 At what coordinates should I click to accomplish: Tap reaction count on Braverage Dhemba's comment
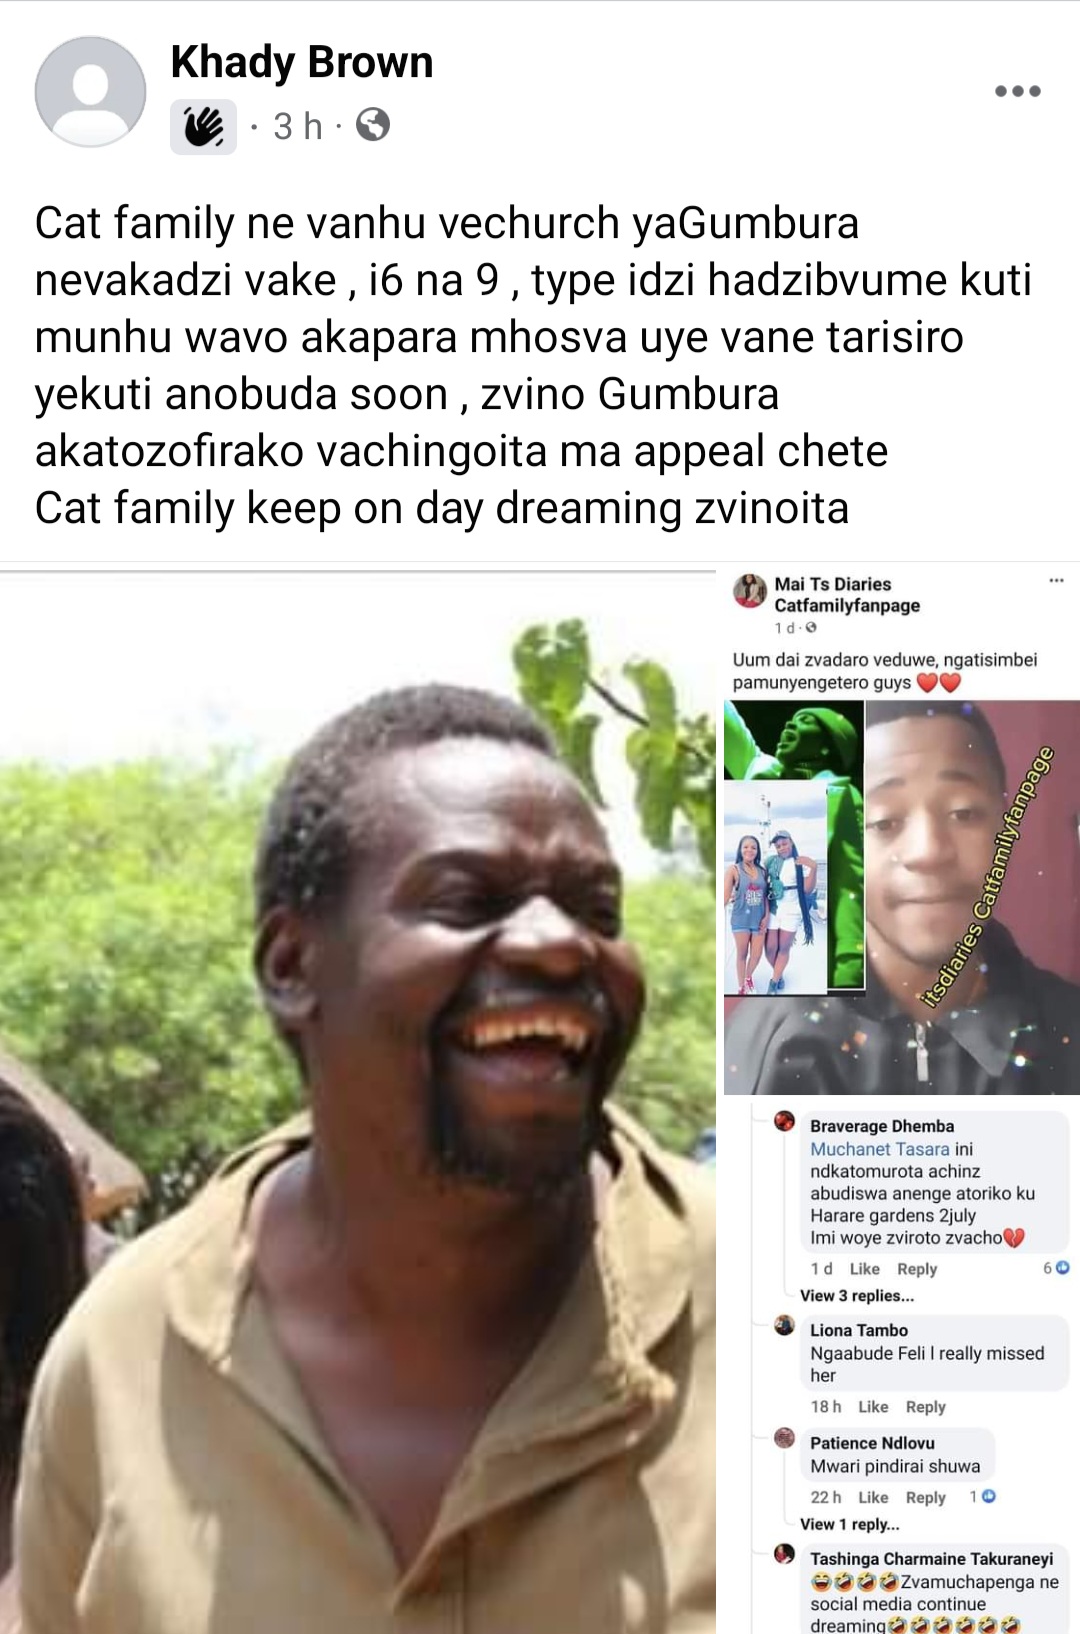pos(1056,1267)
